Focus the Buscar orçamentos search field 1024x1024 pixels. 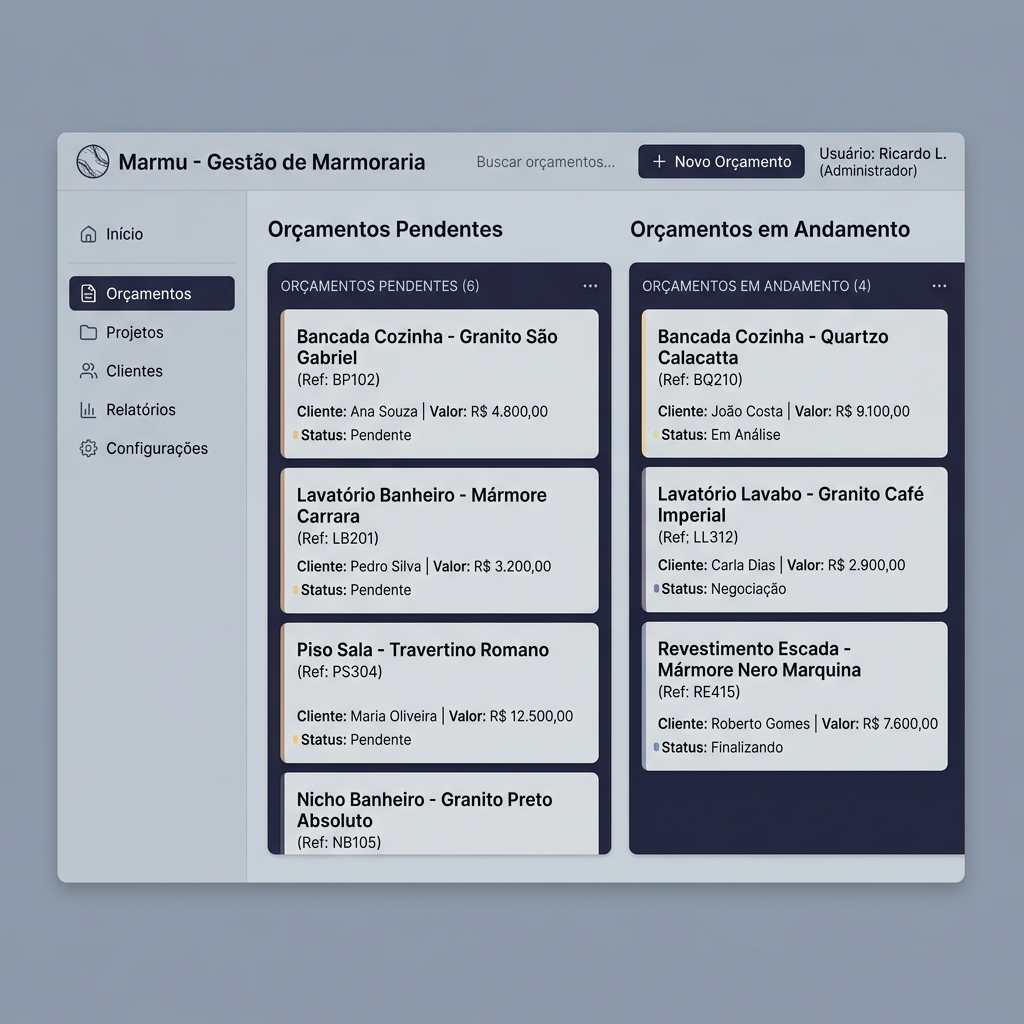point(545,162)
